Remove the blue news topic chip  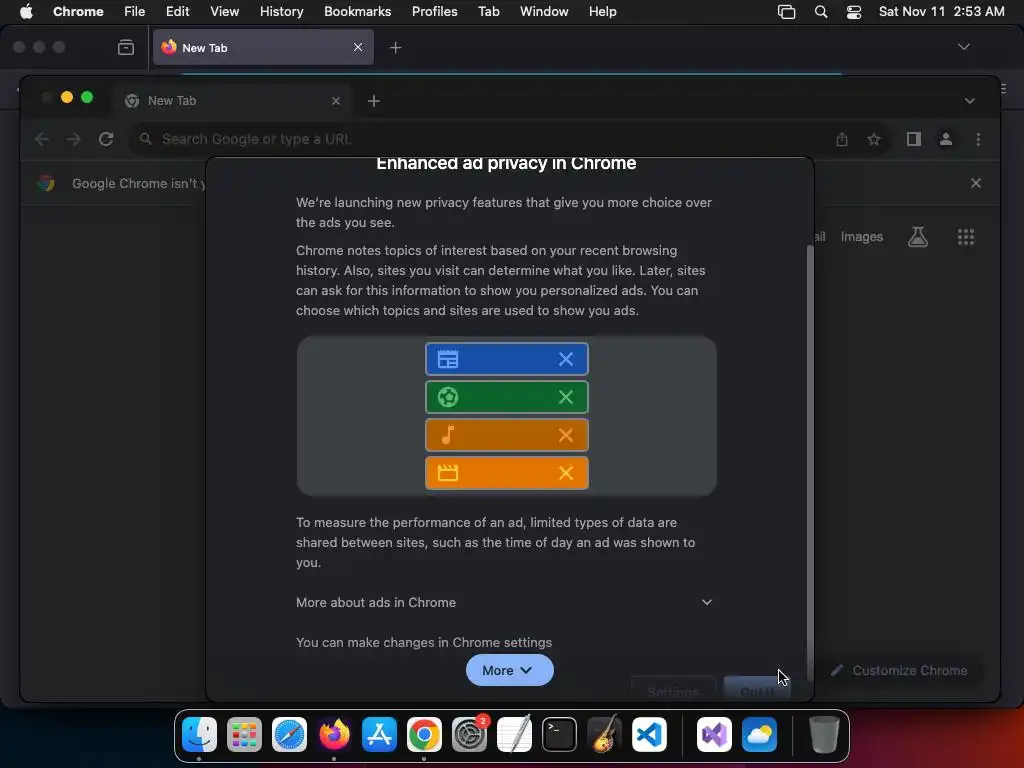tap(566, 359)
